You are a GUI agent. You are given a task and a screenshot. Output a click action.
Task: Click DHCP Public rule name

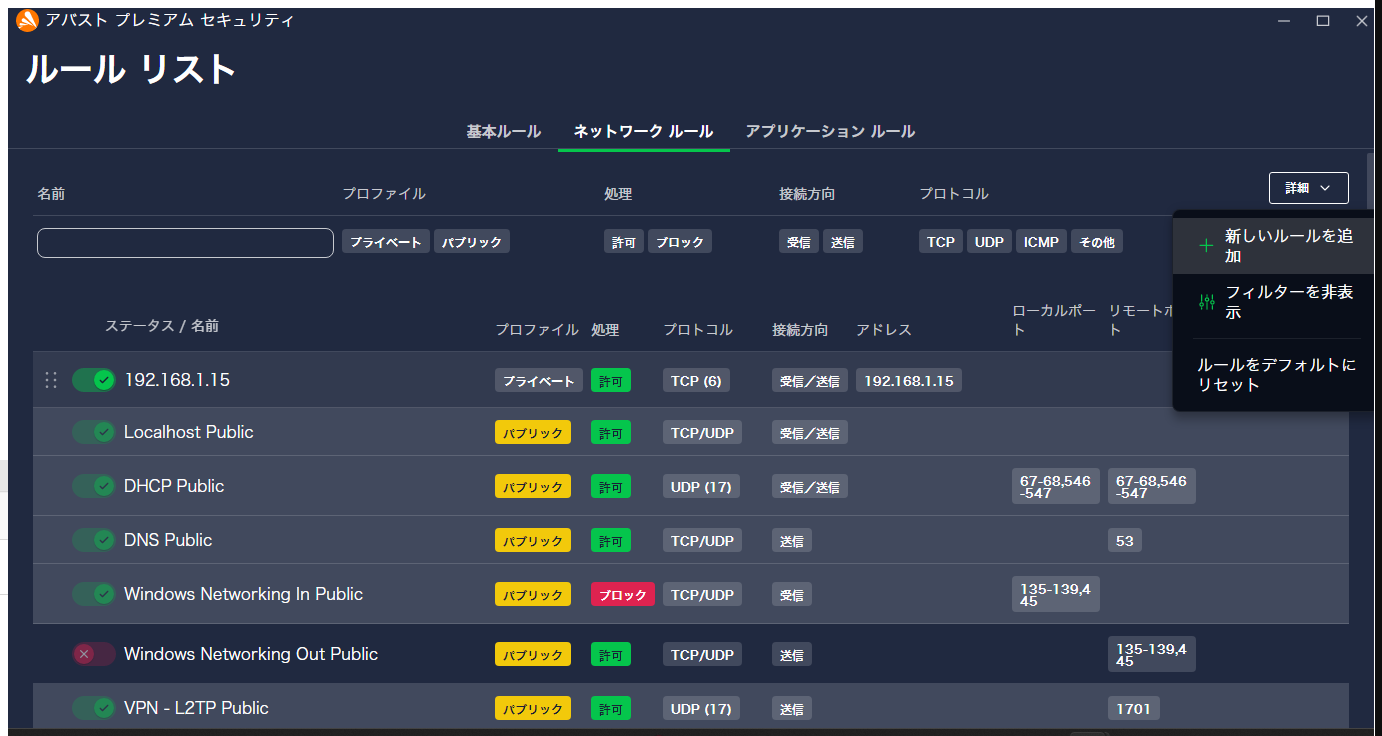point(174,486)
